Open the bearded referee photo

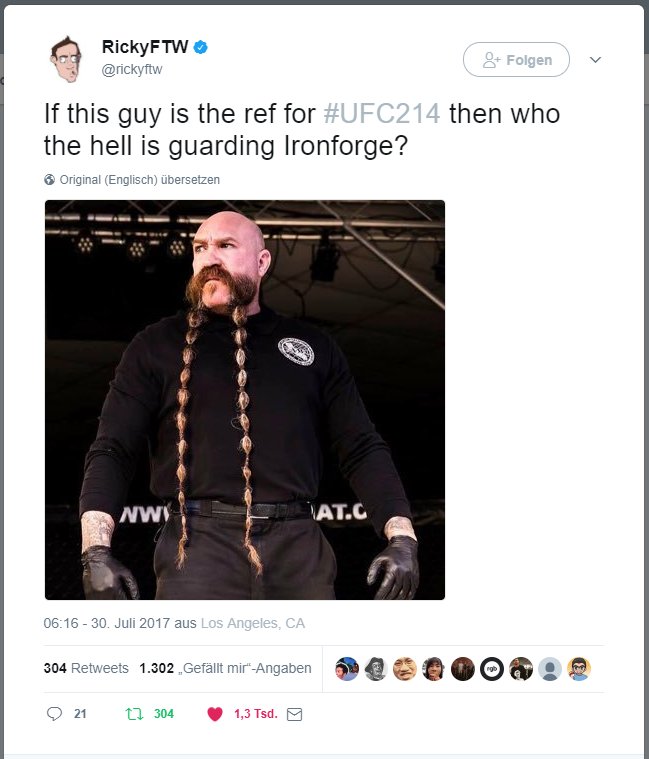click(245, 400)
